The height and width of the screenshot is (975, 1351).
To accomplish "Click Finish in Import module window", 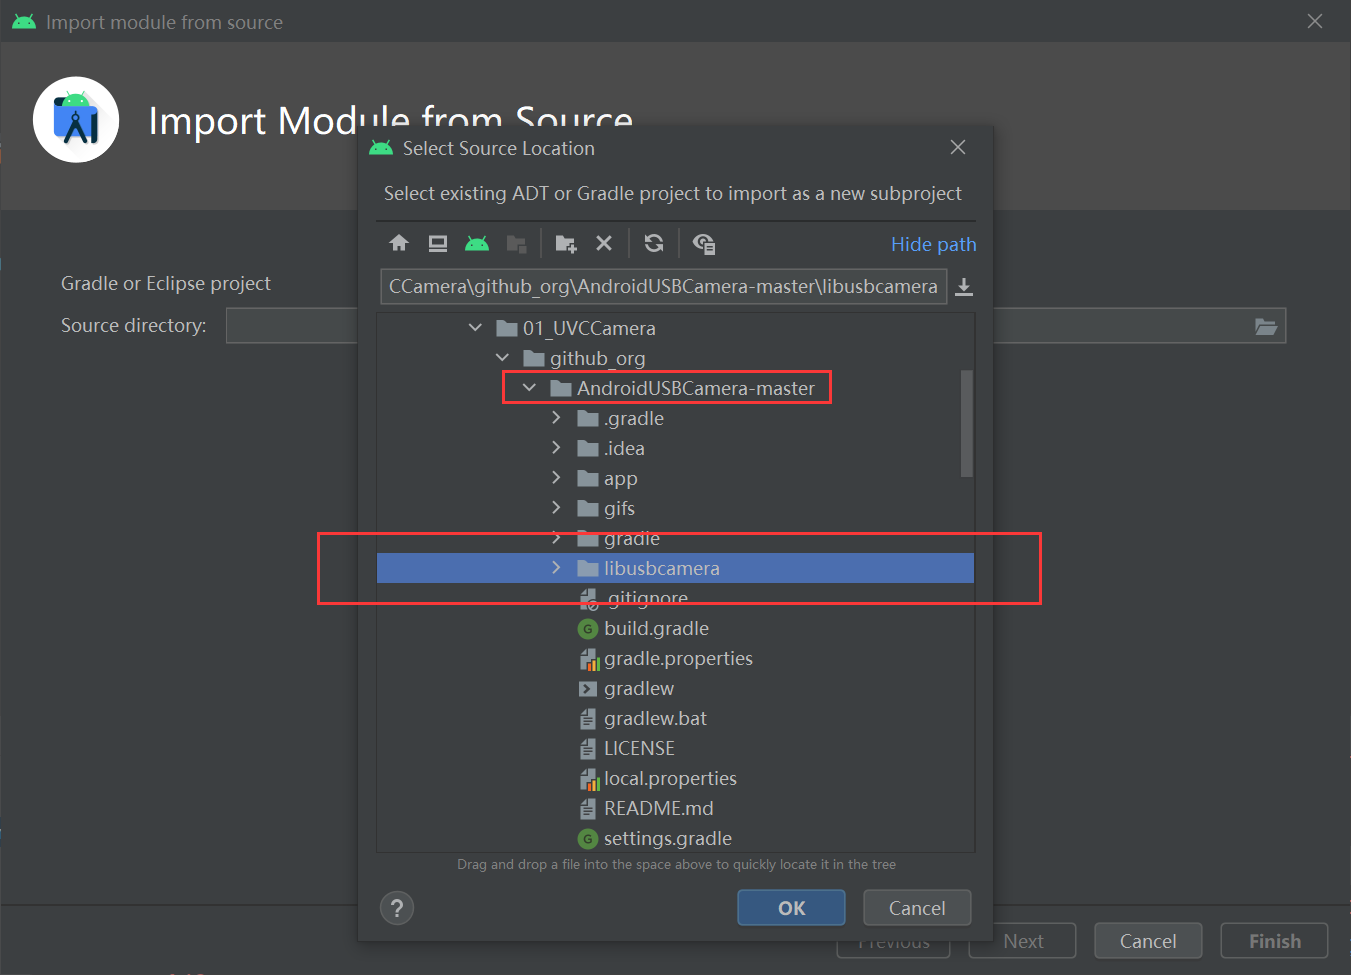I will click(1274, 941).
